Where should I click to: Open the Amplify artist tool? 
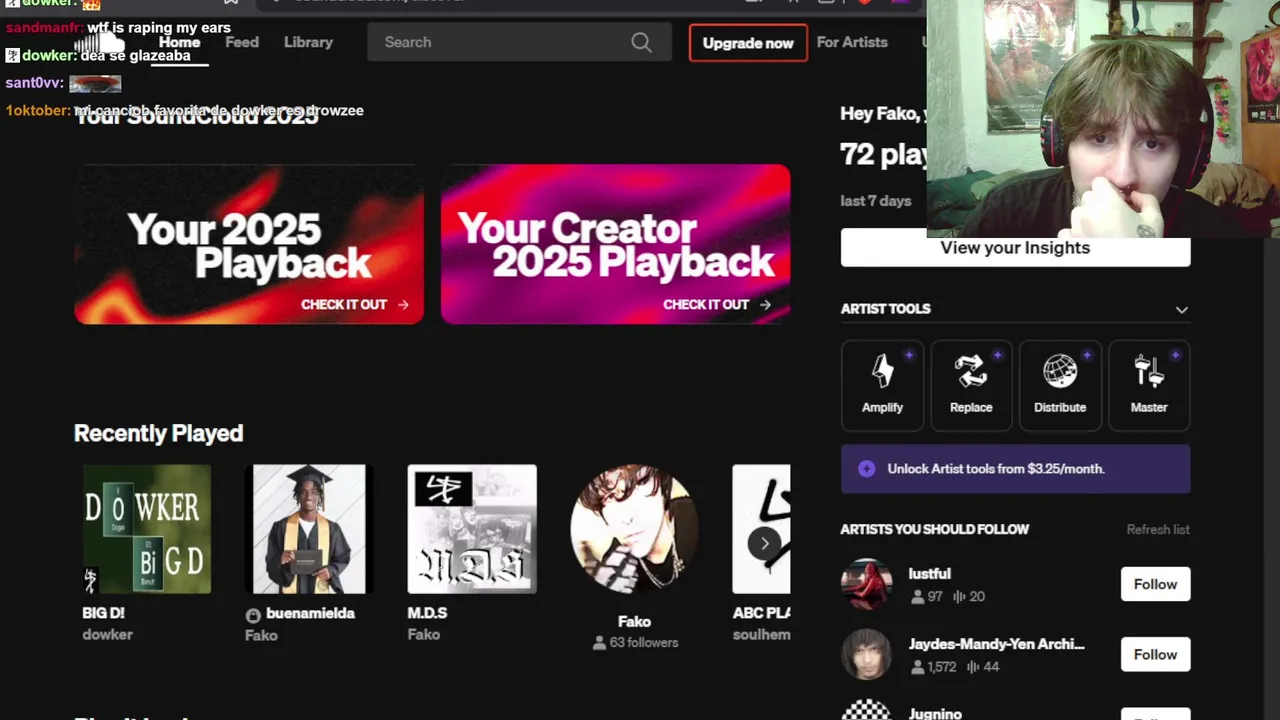[x=882, y=385]
